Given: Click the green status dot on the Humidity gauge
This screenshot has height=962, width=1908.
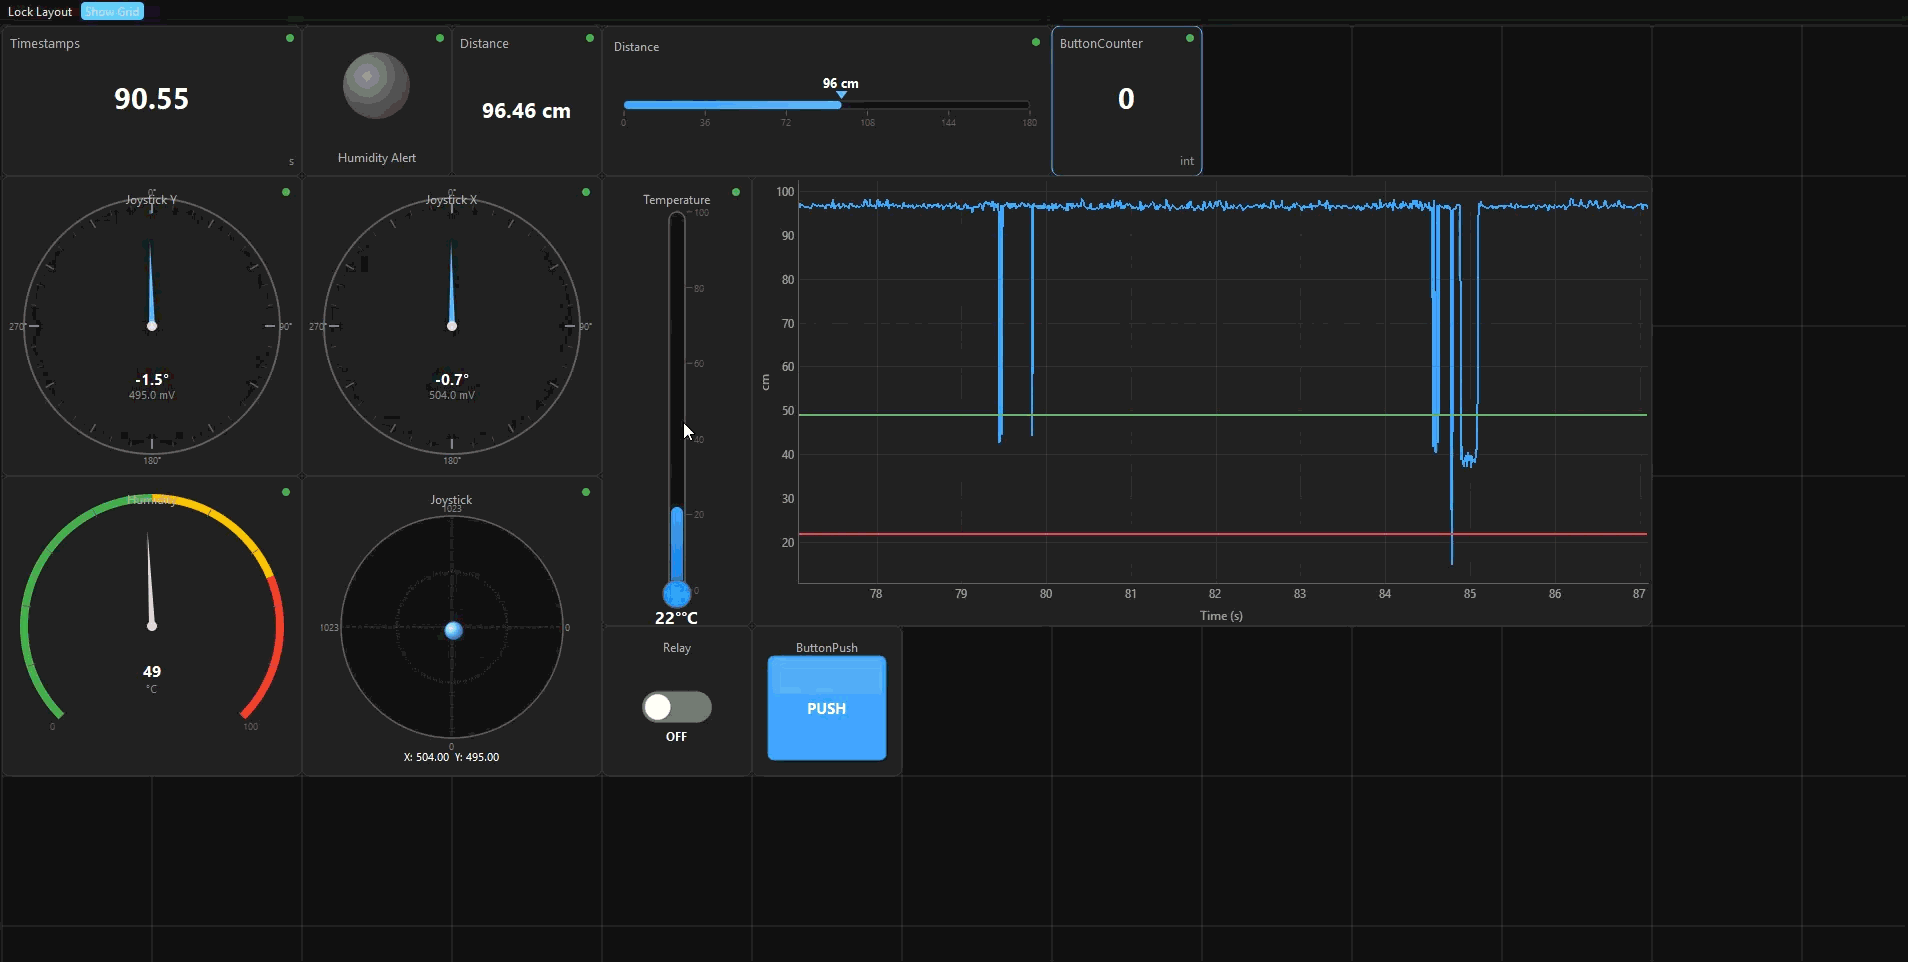Looking at the screenshot, I should [285, 492].
